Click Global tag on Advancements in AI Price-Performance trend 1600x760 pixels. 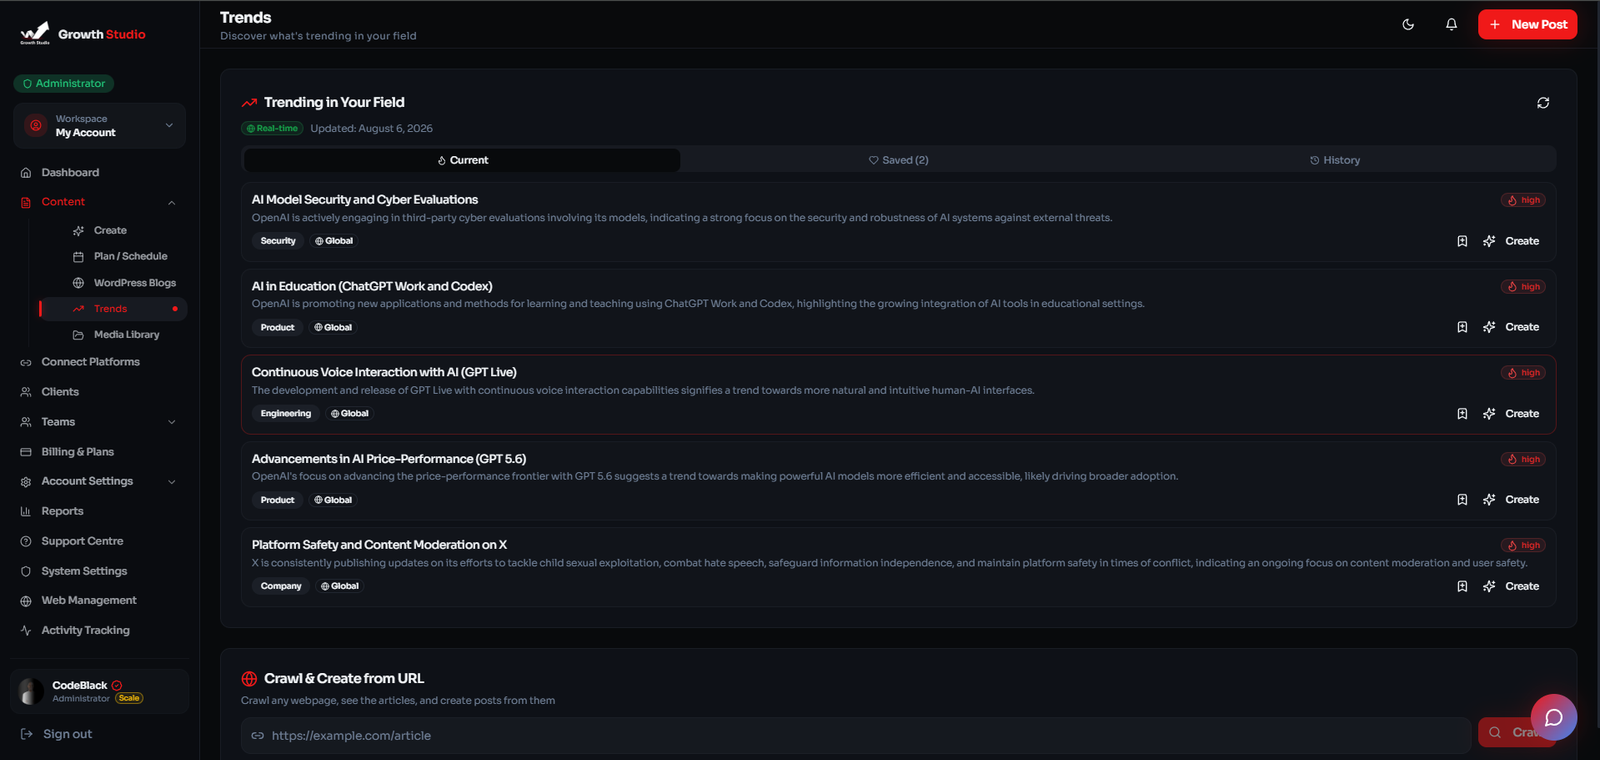coord(333,500)
